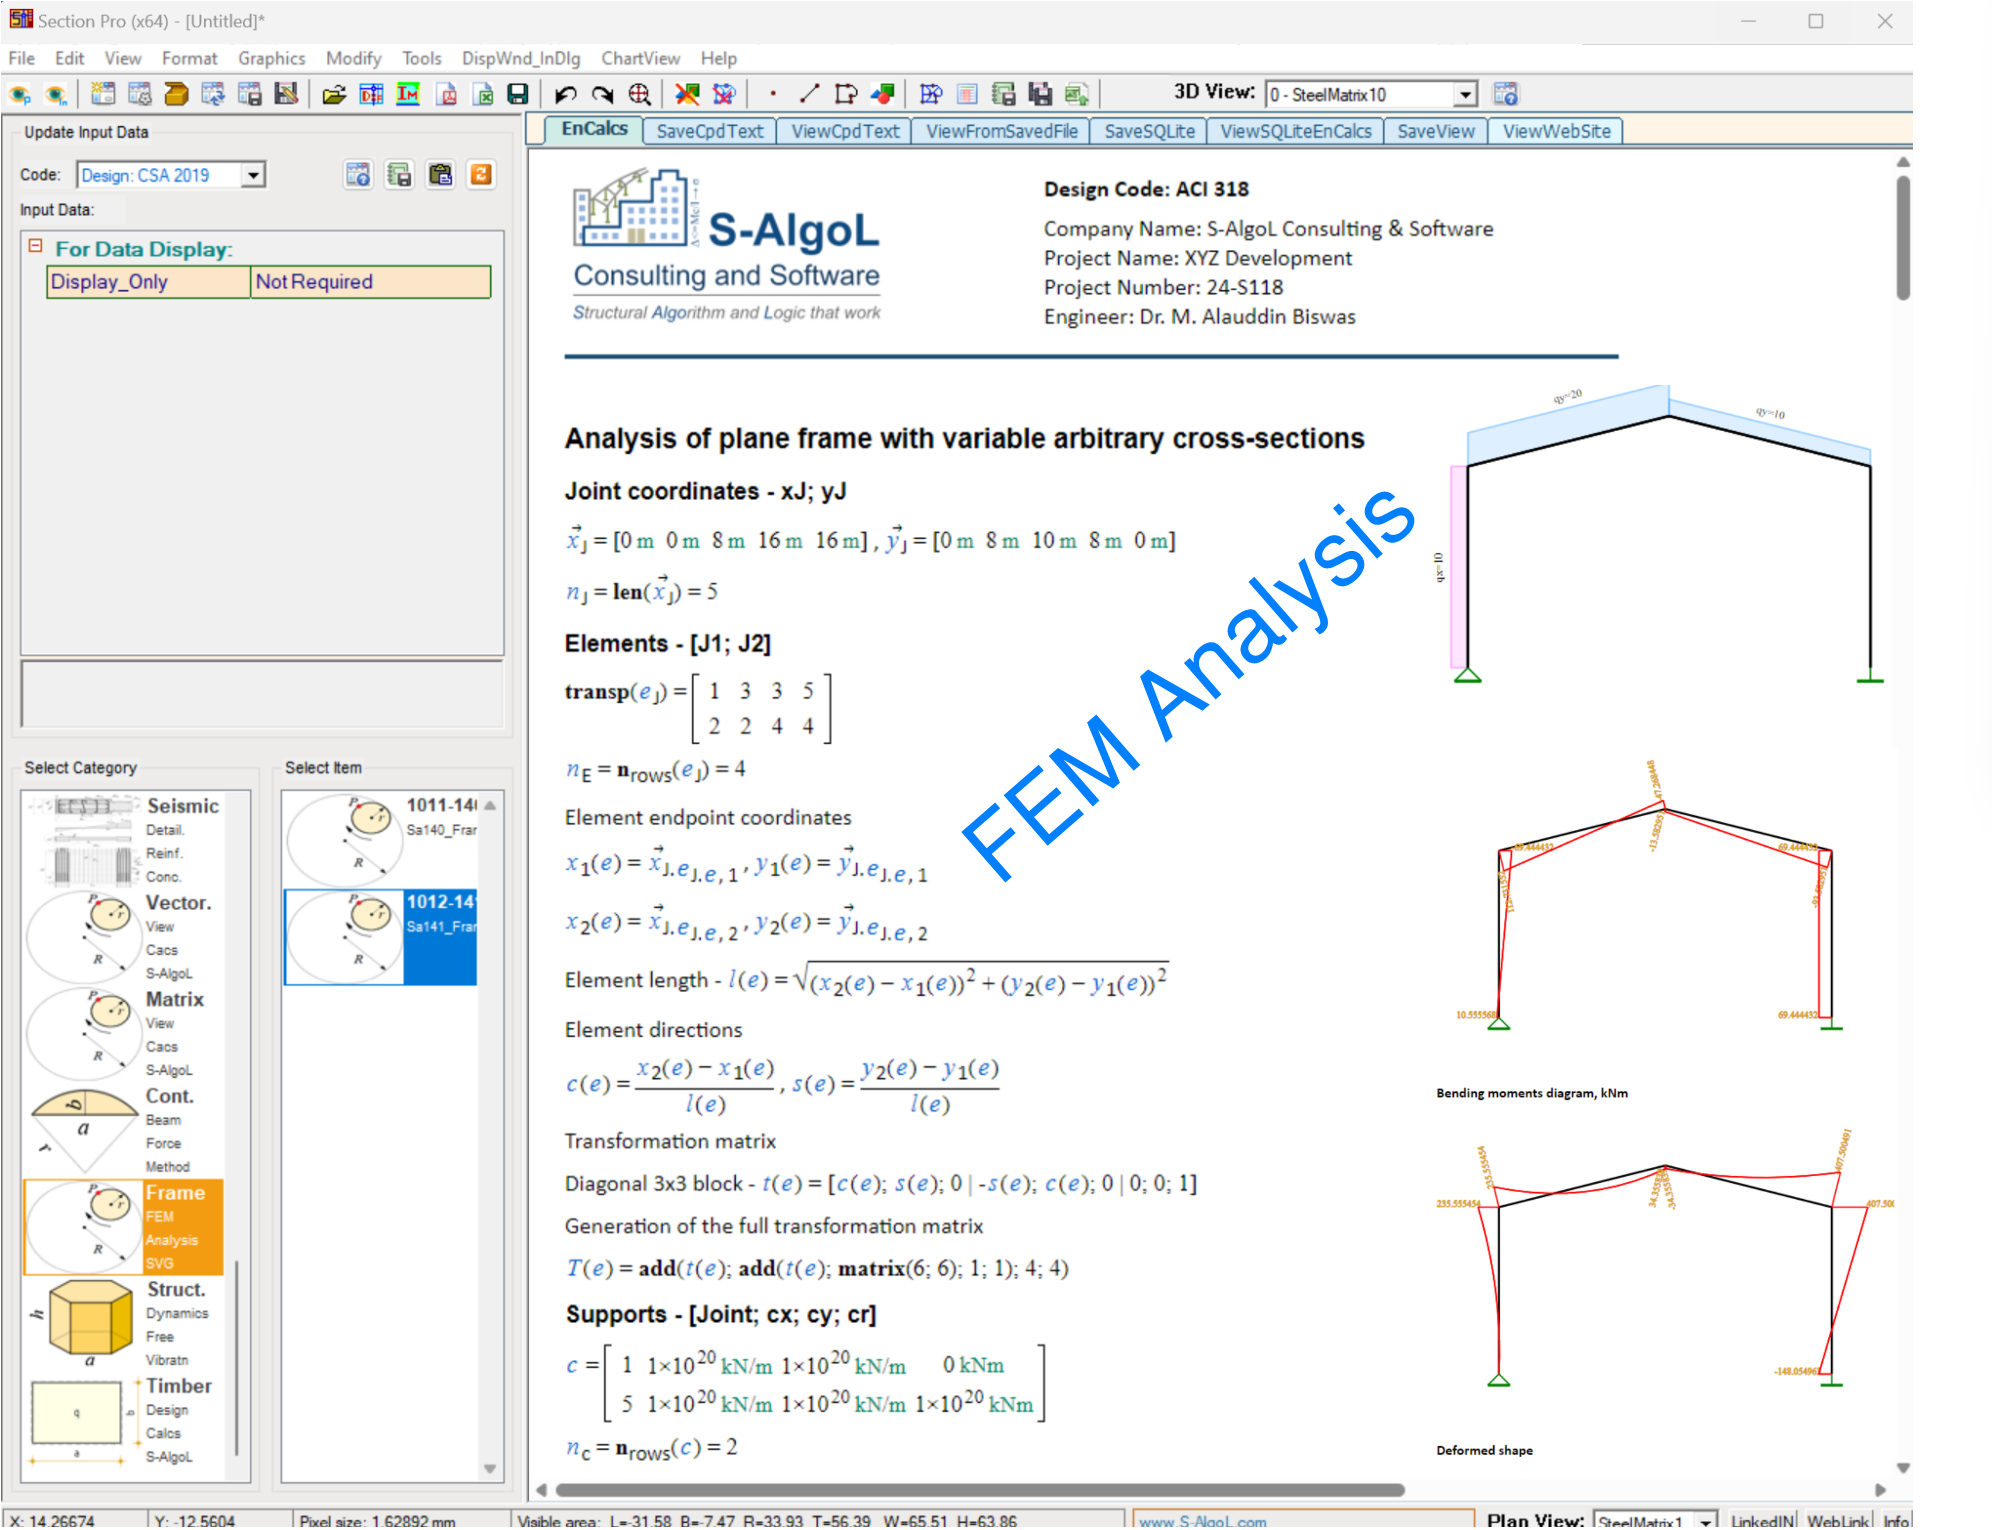Viewport: 1992px width, 1530px height.
Task: Click the blue mesh section toolbar icon
Action: 931,94
